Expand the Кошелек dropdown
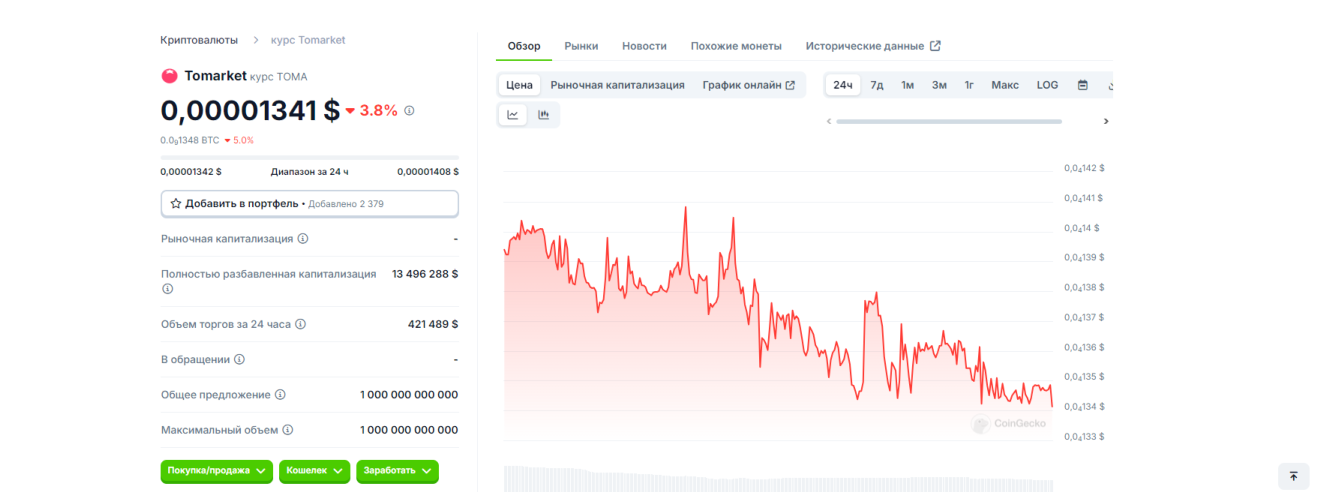Image resolution: width=1317 pixels, height=492 pixels. [x=314, y=470]
